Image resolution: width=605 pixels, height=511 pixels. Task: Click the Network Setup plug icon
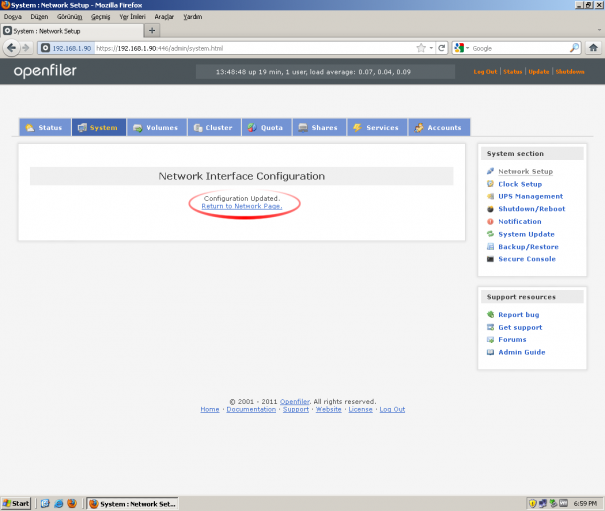tap(490, 171)
